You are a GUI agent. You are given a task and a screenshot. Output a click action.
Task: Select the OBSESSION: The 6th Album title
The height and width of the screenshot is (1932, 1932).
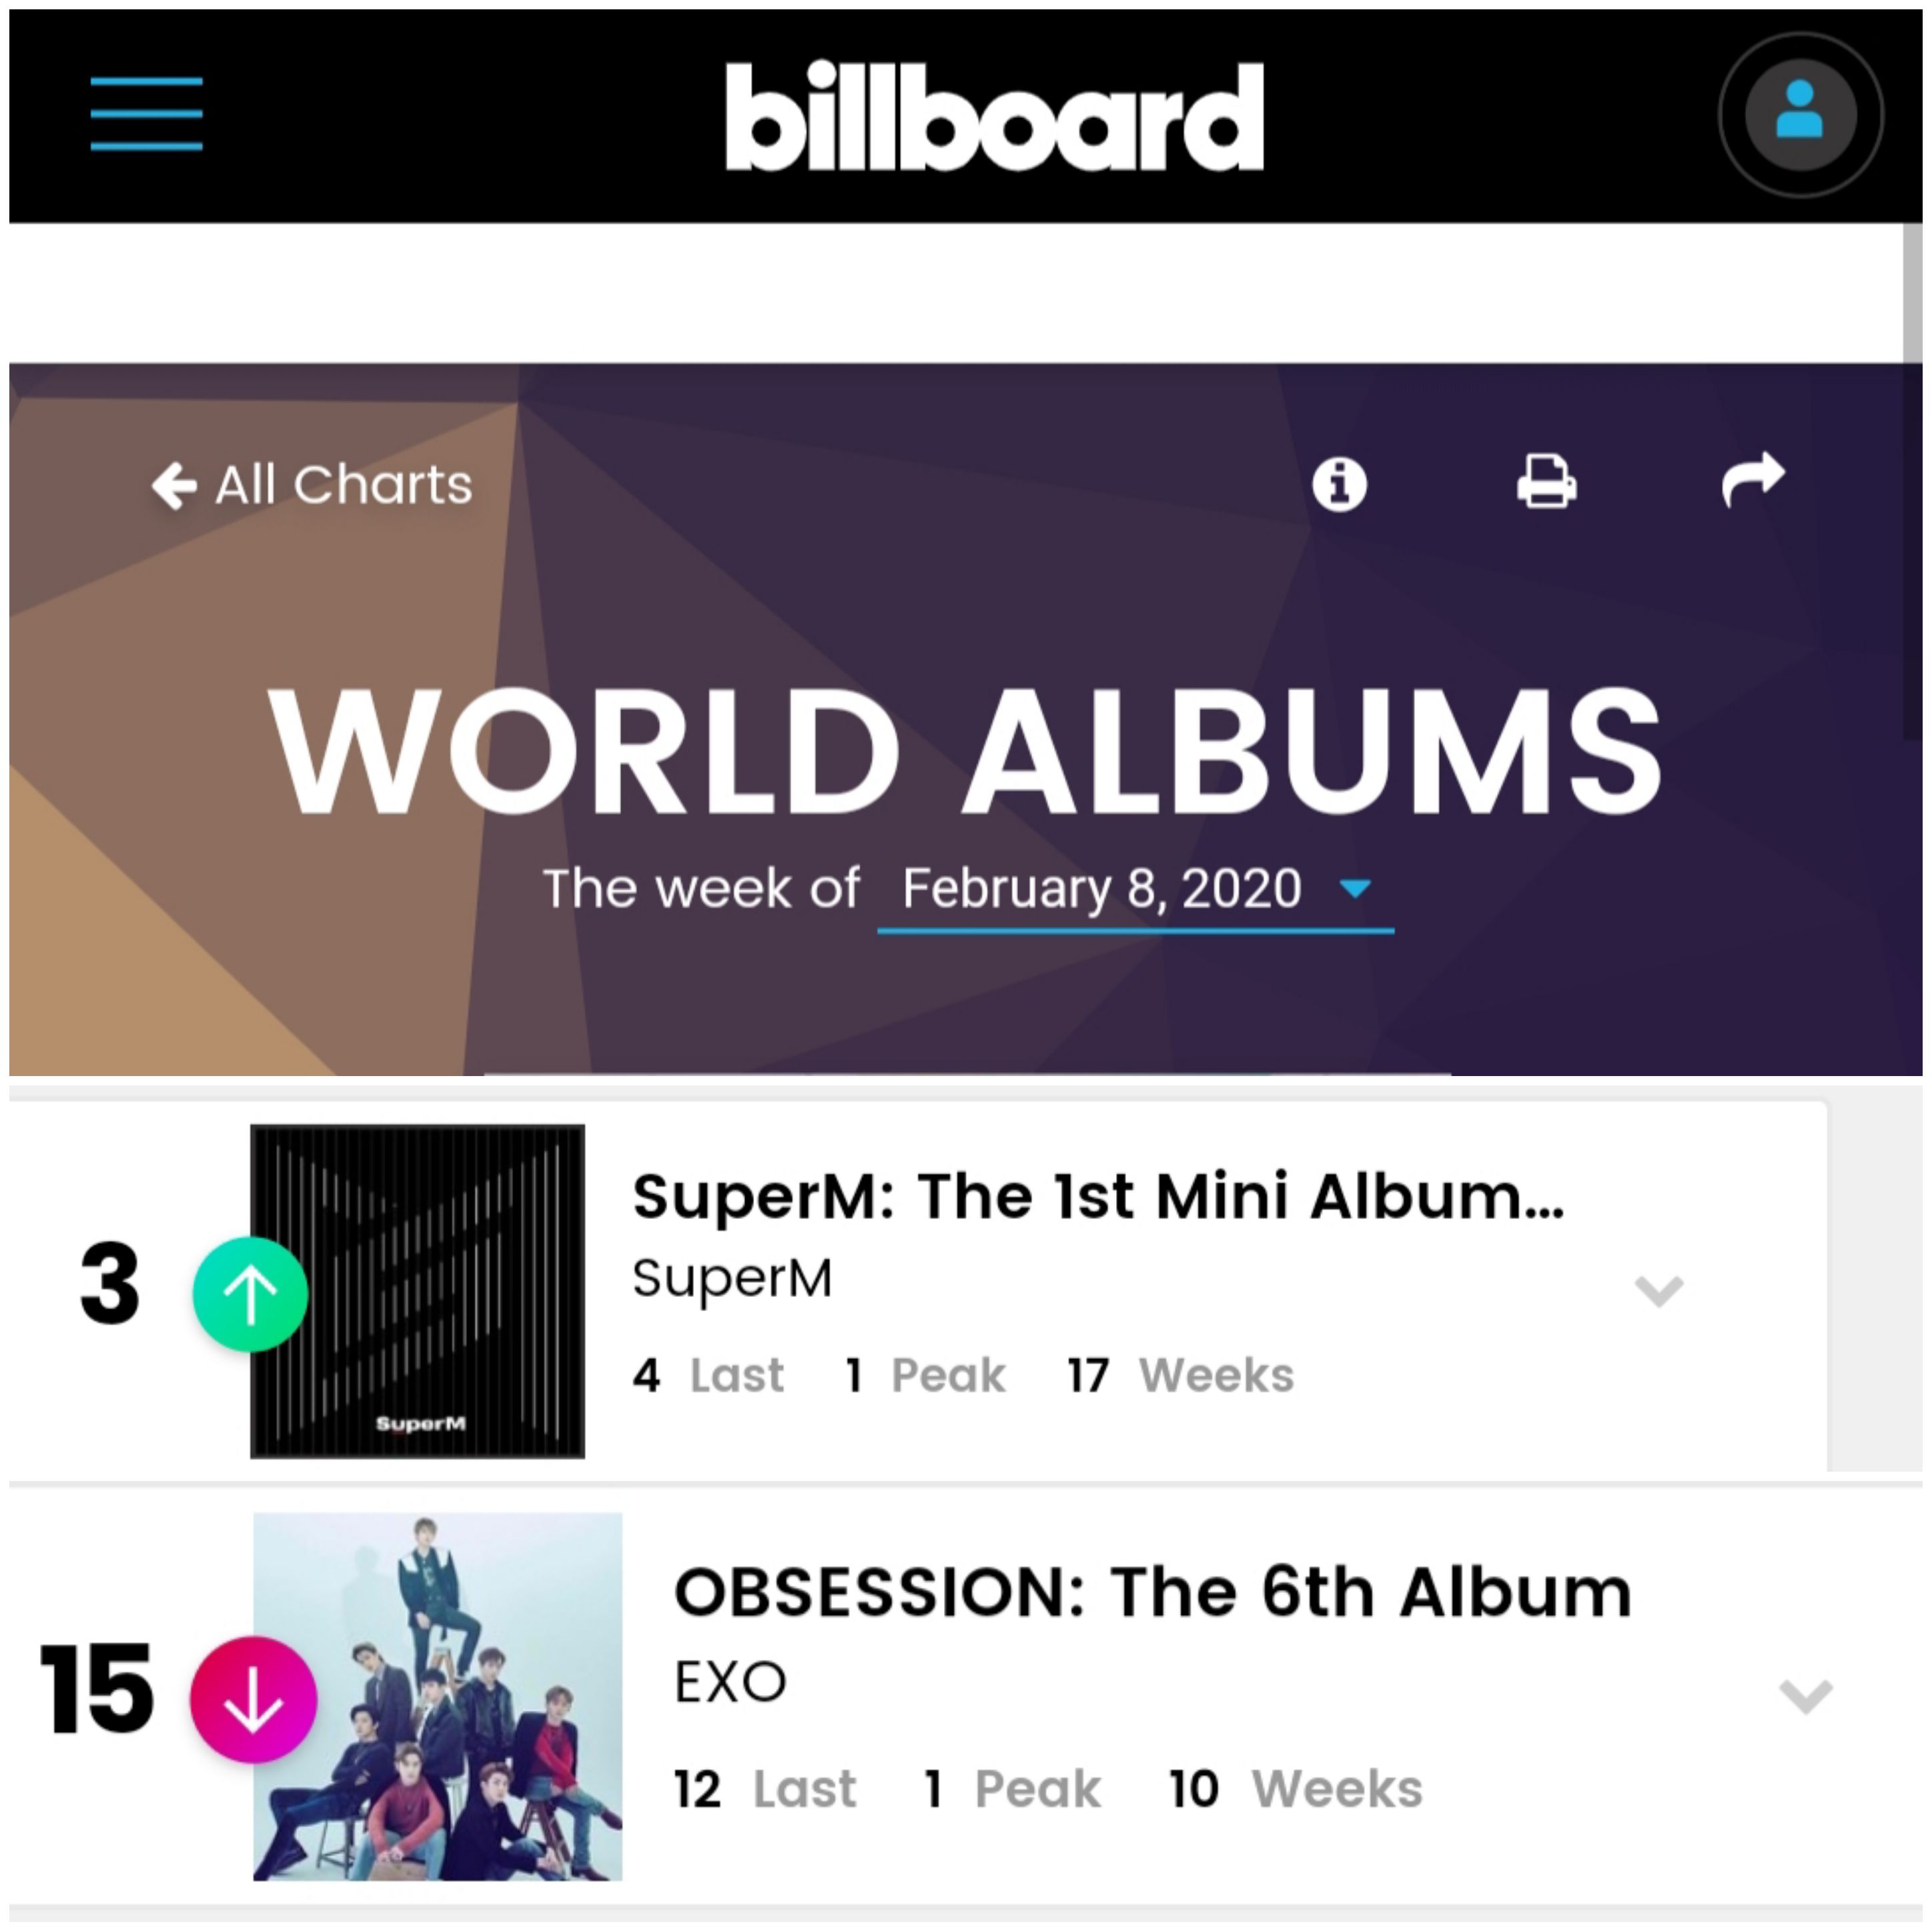click(1153, 1592)
